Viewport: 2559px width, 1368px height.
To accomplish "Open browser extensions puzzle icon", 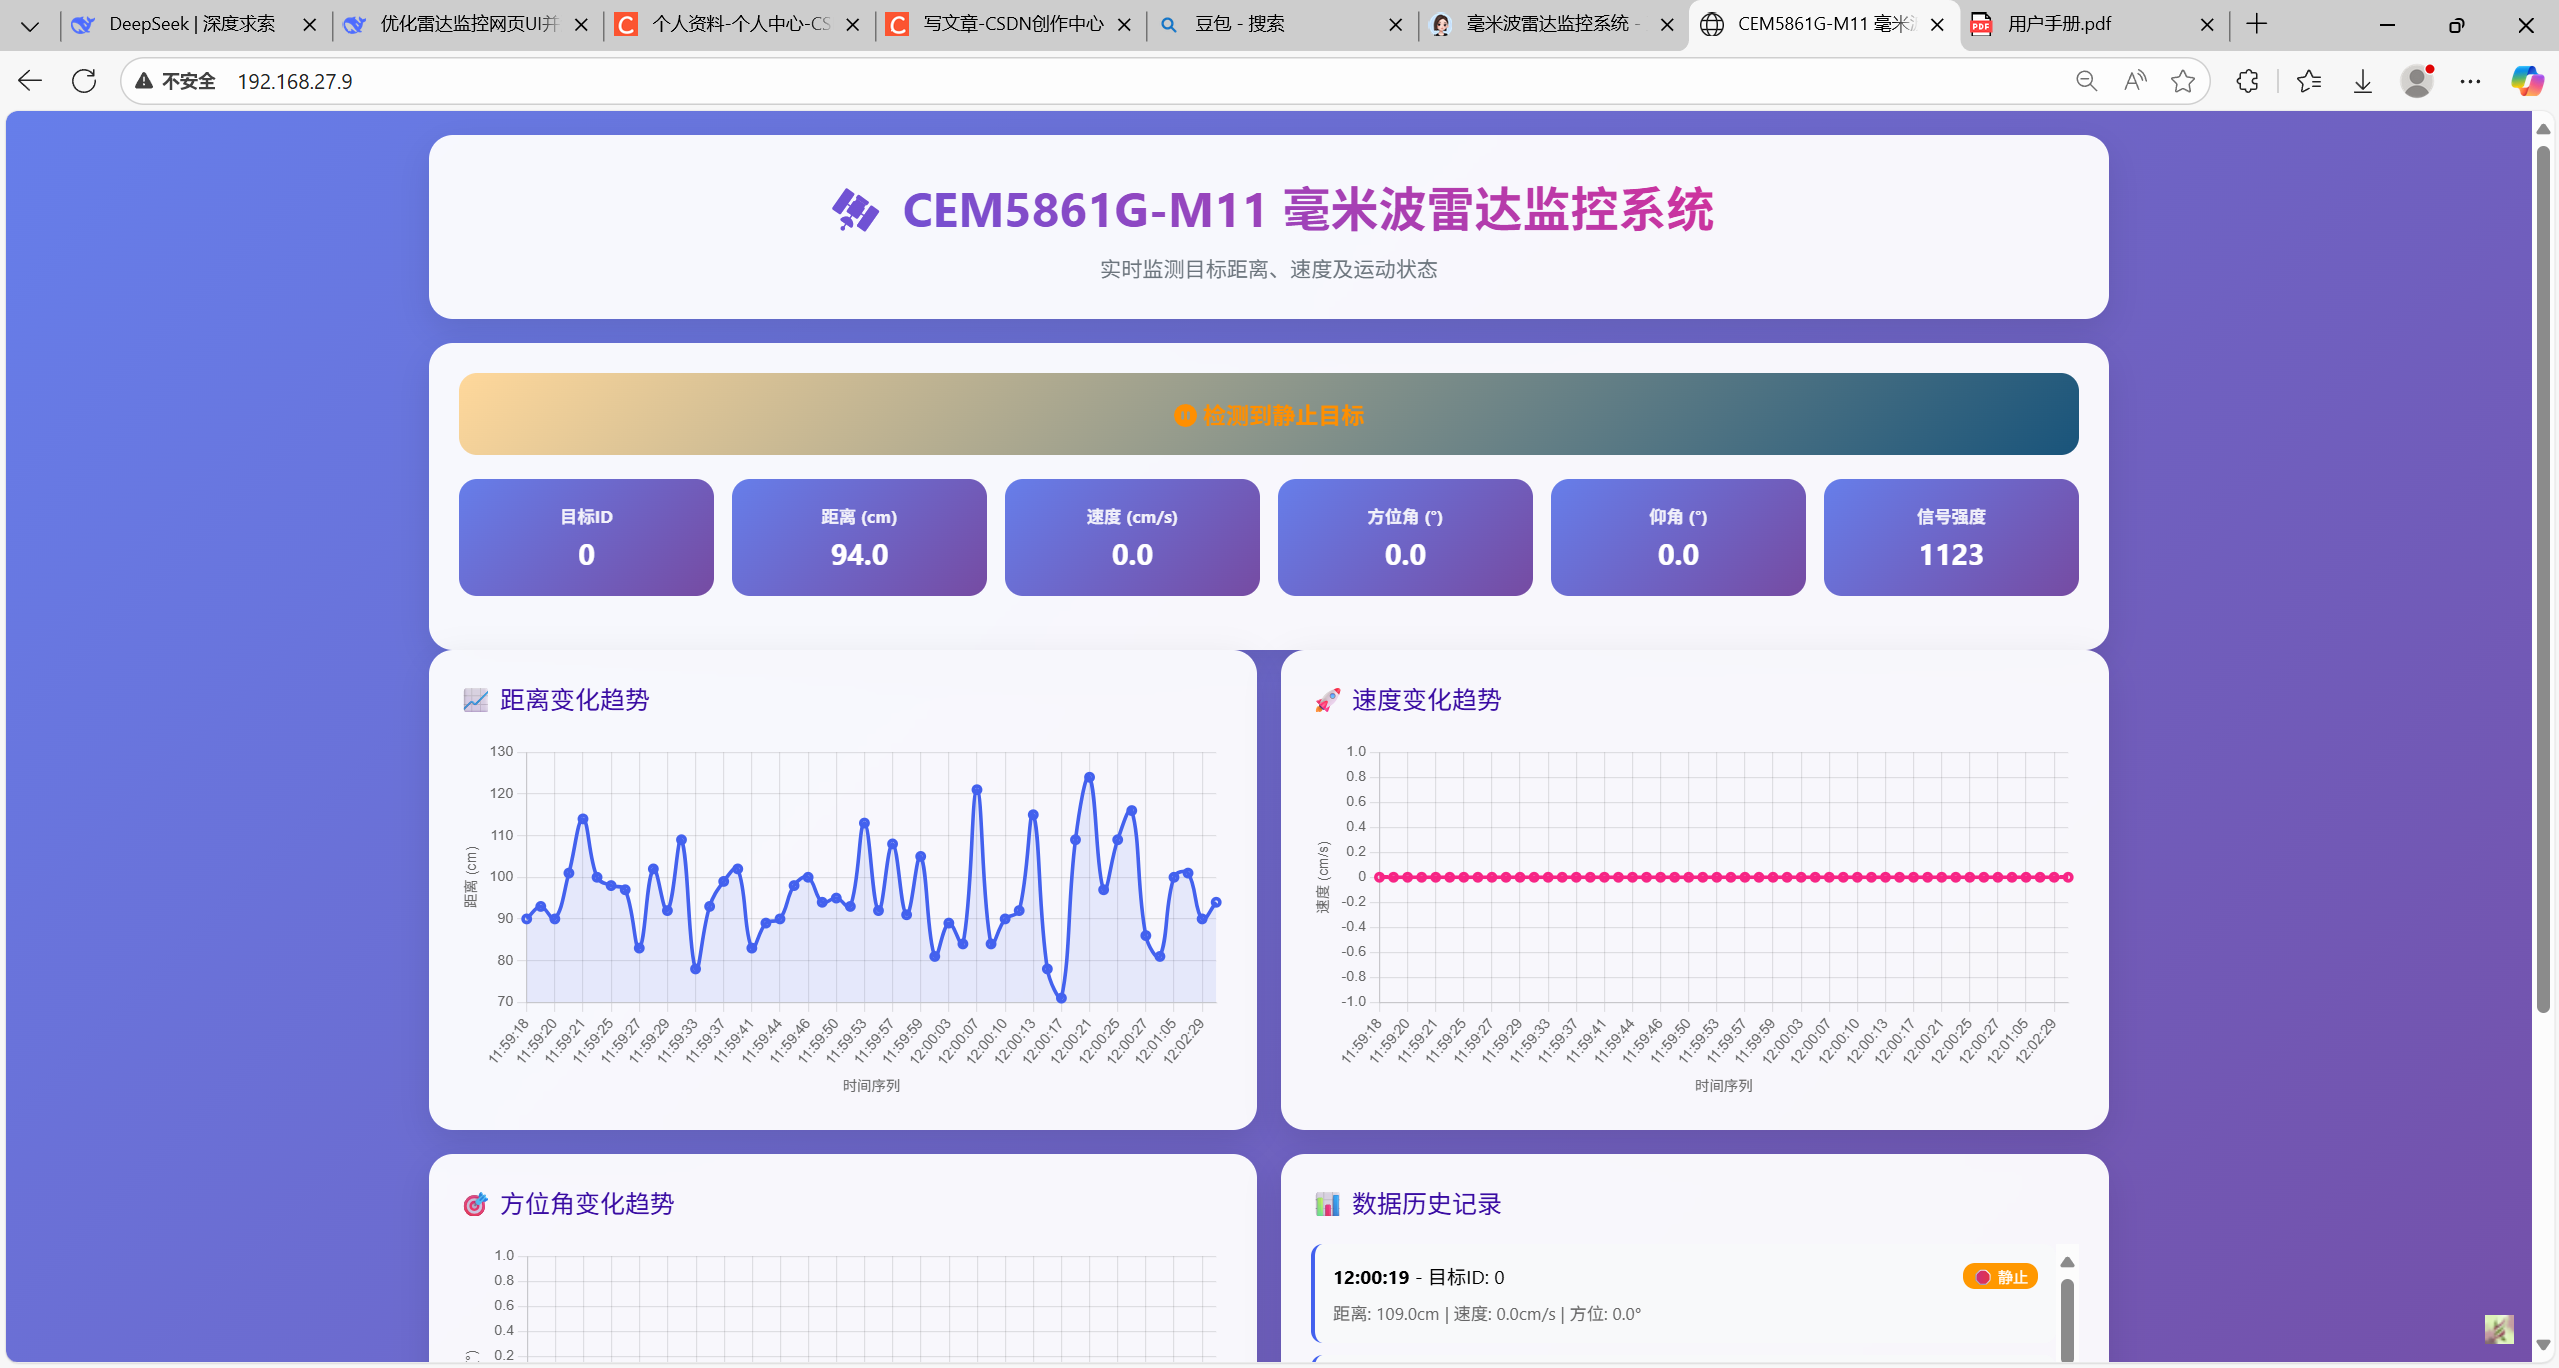I will [x=2247, y=81].
